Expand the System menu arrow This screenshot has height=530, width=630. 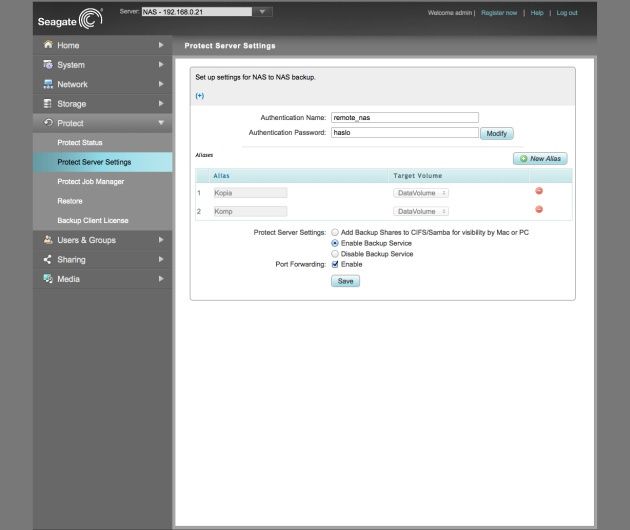coord(161,64)
